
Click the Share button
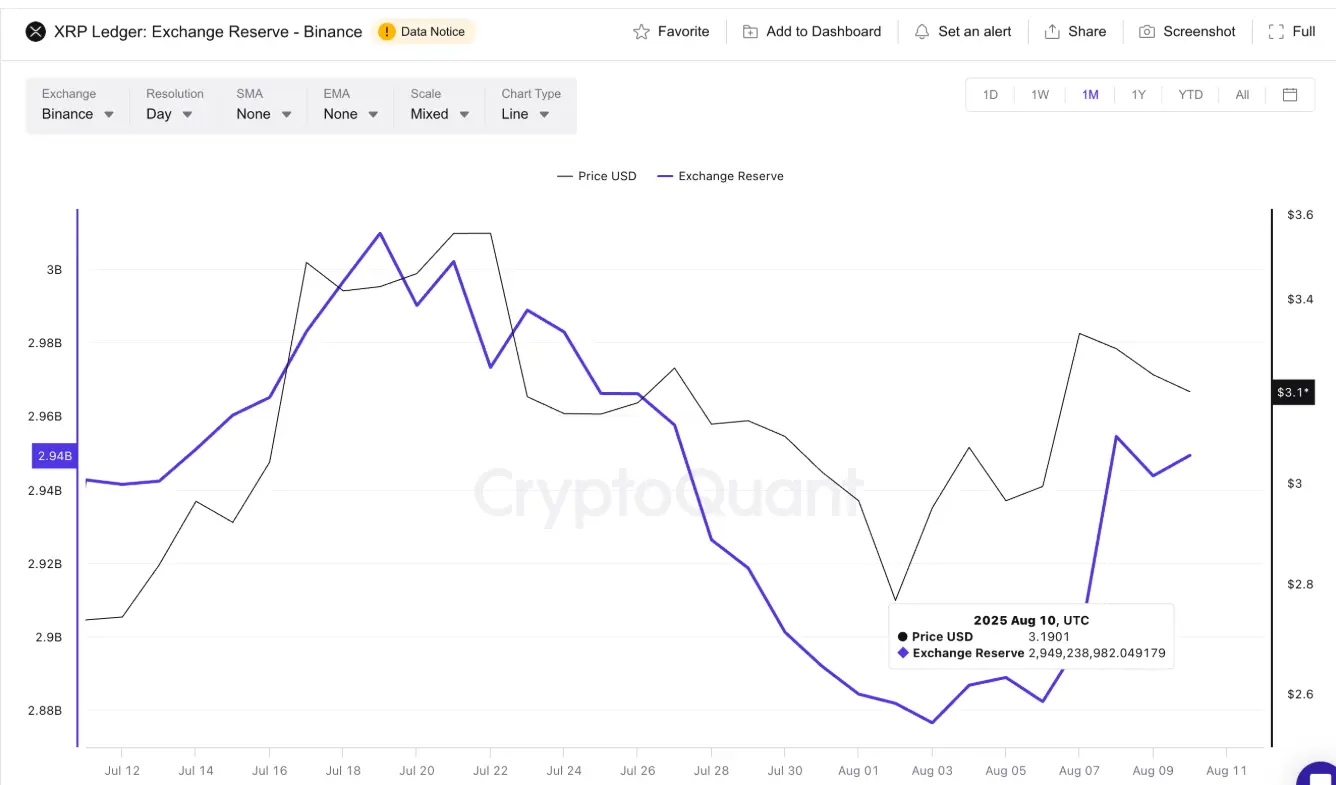click(1075, 32)
